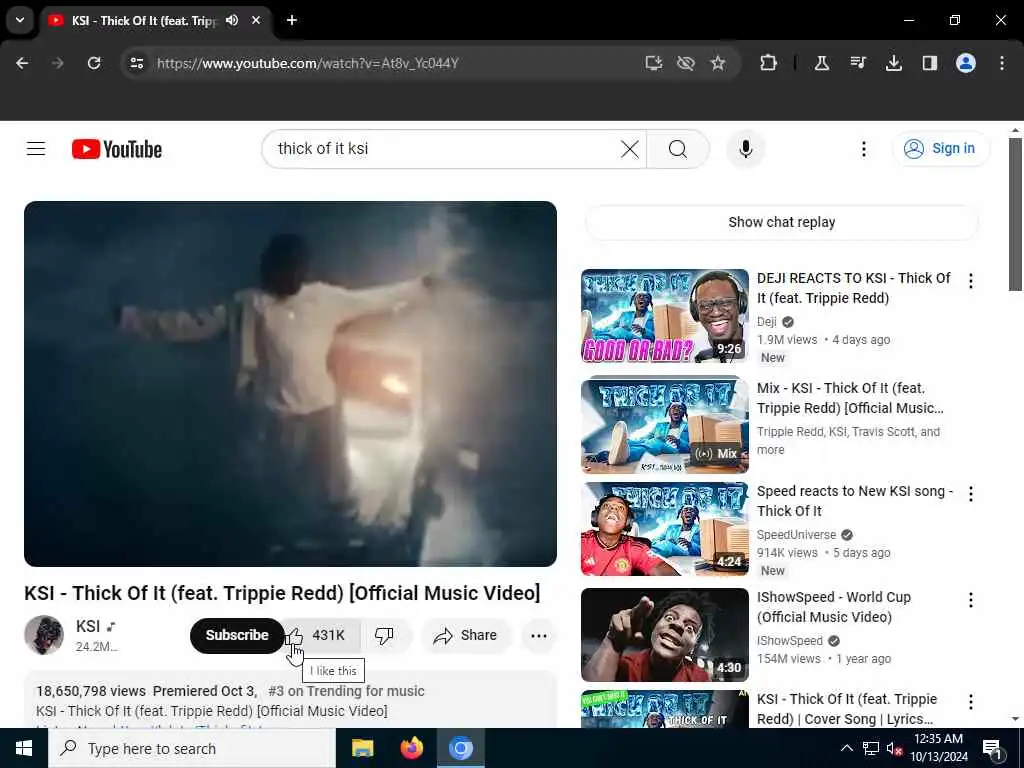The image size is (1024, 768).
Task: Open browser extensions puzzle icon
Action: [768, 63]
